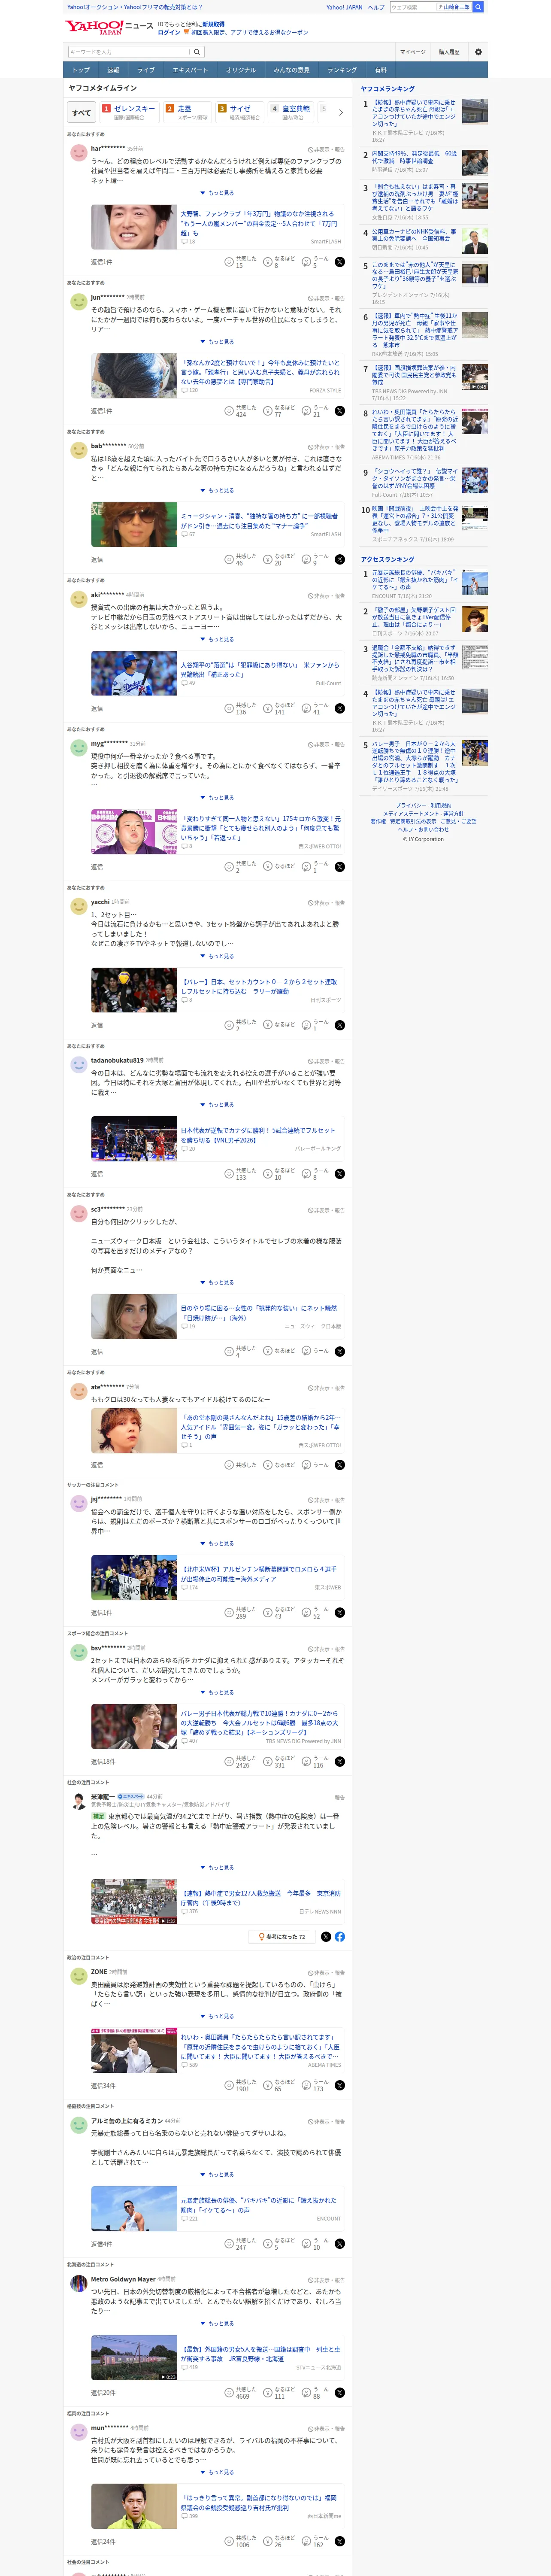
Task: Share 米津龍一's expert comment on X
Action: click(x=326, y=1937)
